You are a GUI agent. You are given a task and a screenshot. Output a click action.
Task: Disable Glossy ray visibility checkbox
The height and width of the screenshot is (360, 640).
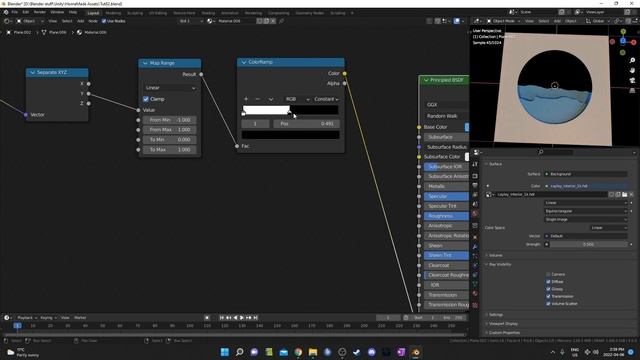(548, 289)
